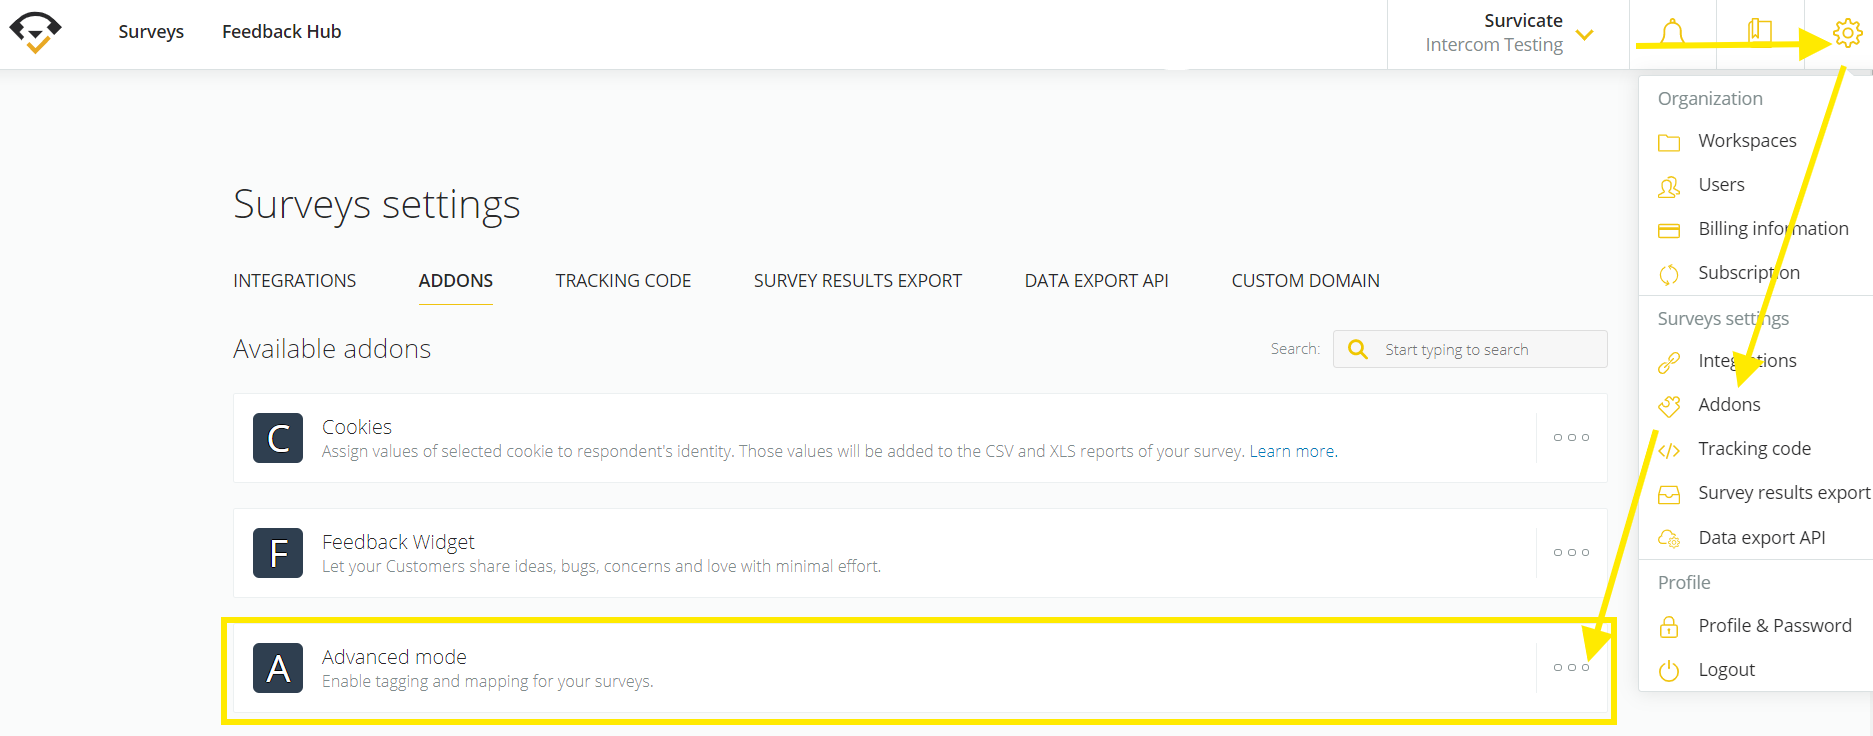Screen dimensions: 1873x736
Task: Open the CUSTOM DOMAIN tab
Action: click(x=1306, y=281)
